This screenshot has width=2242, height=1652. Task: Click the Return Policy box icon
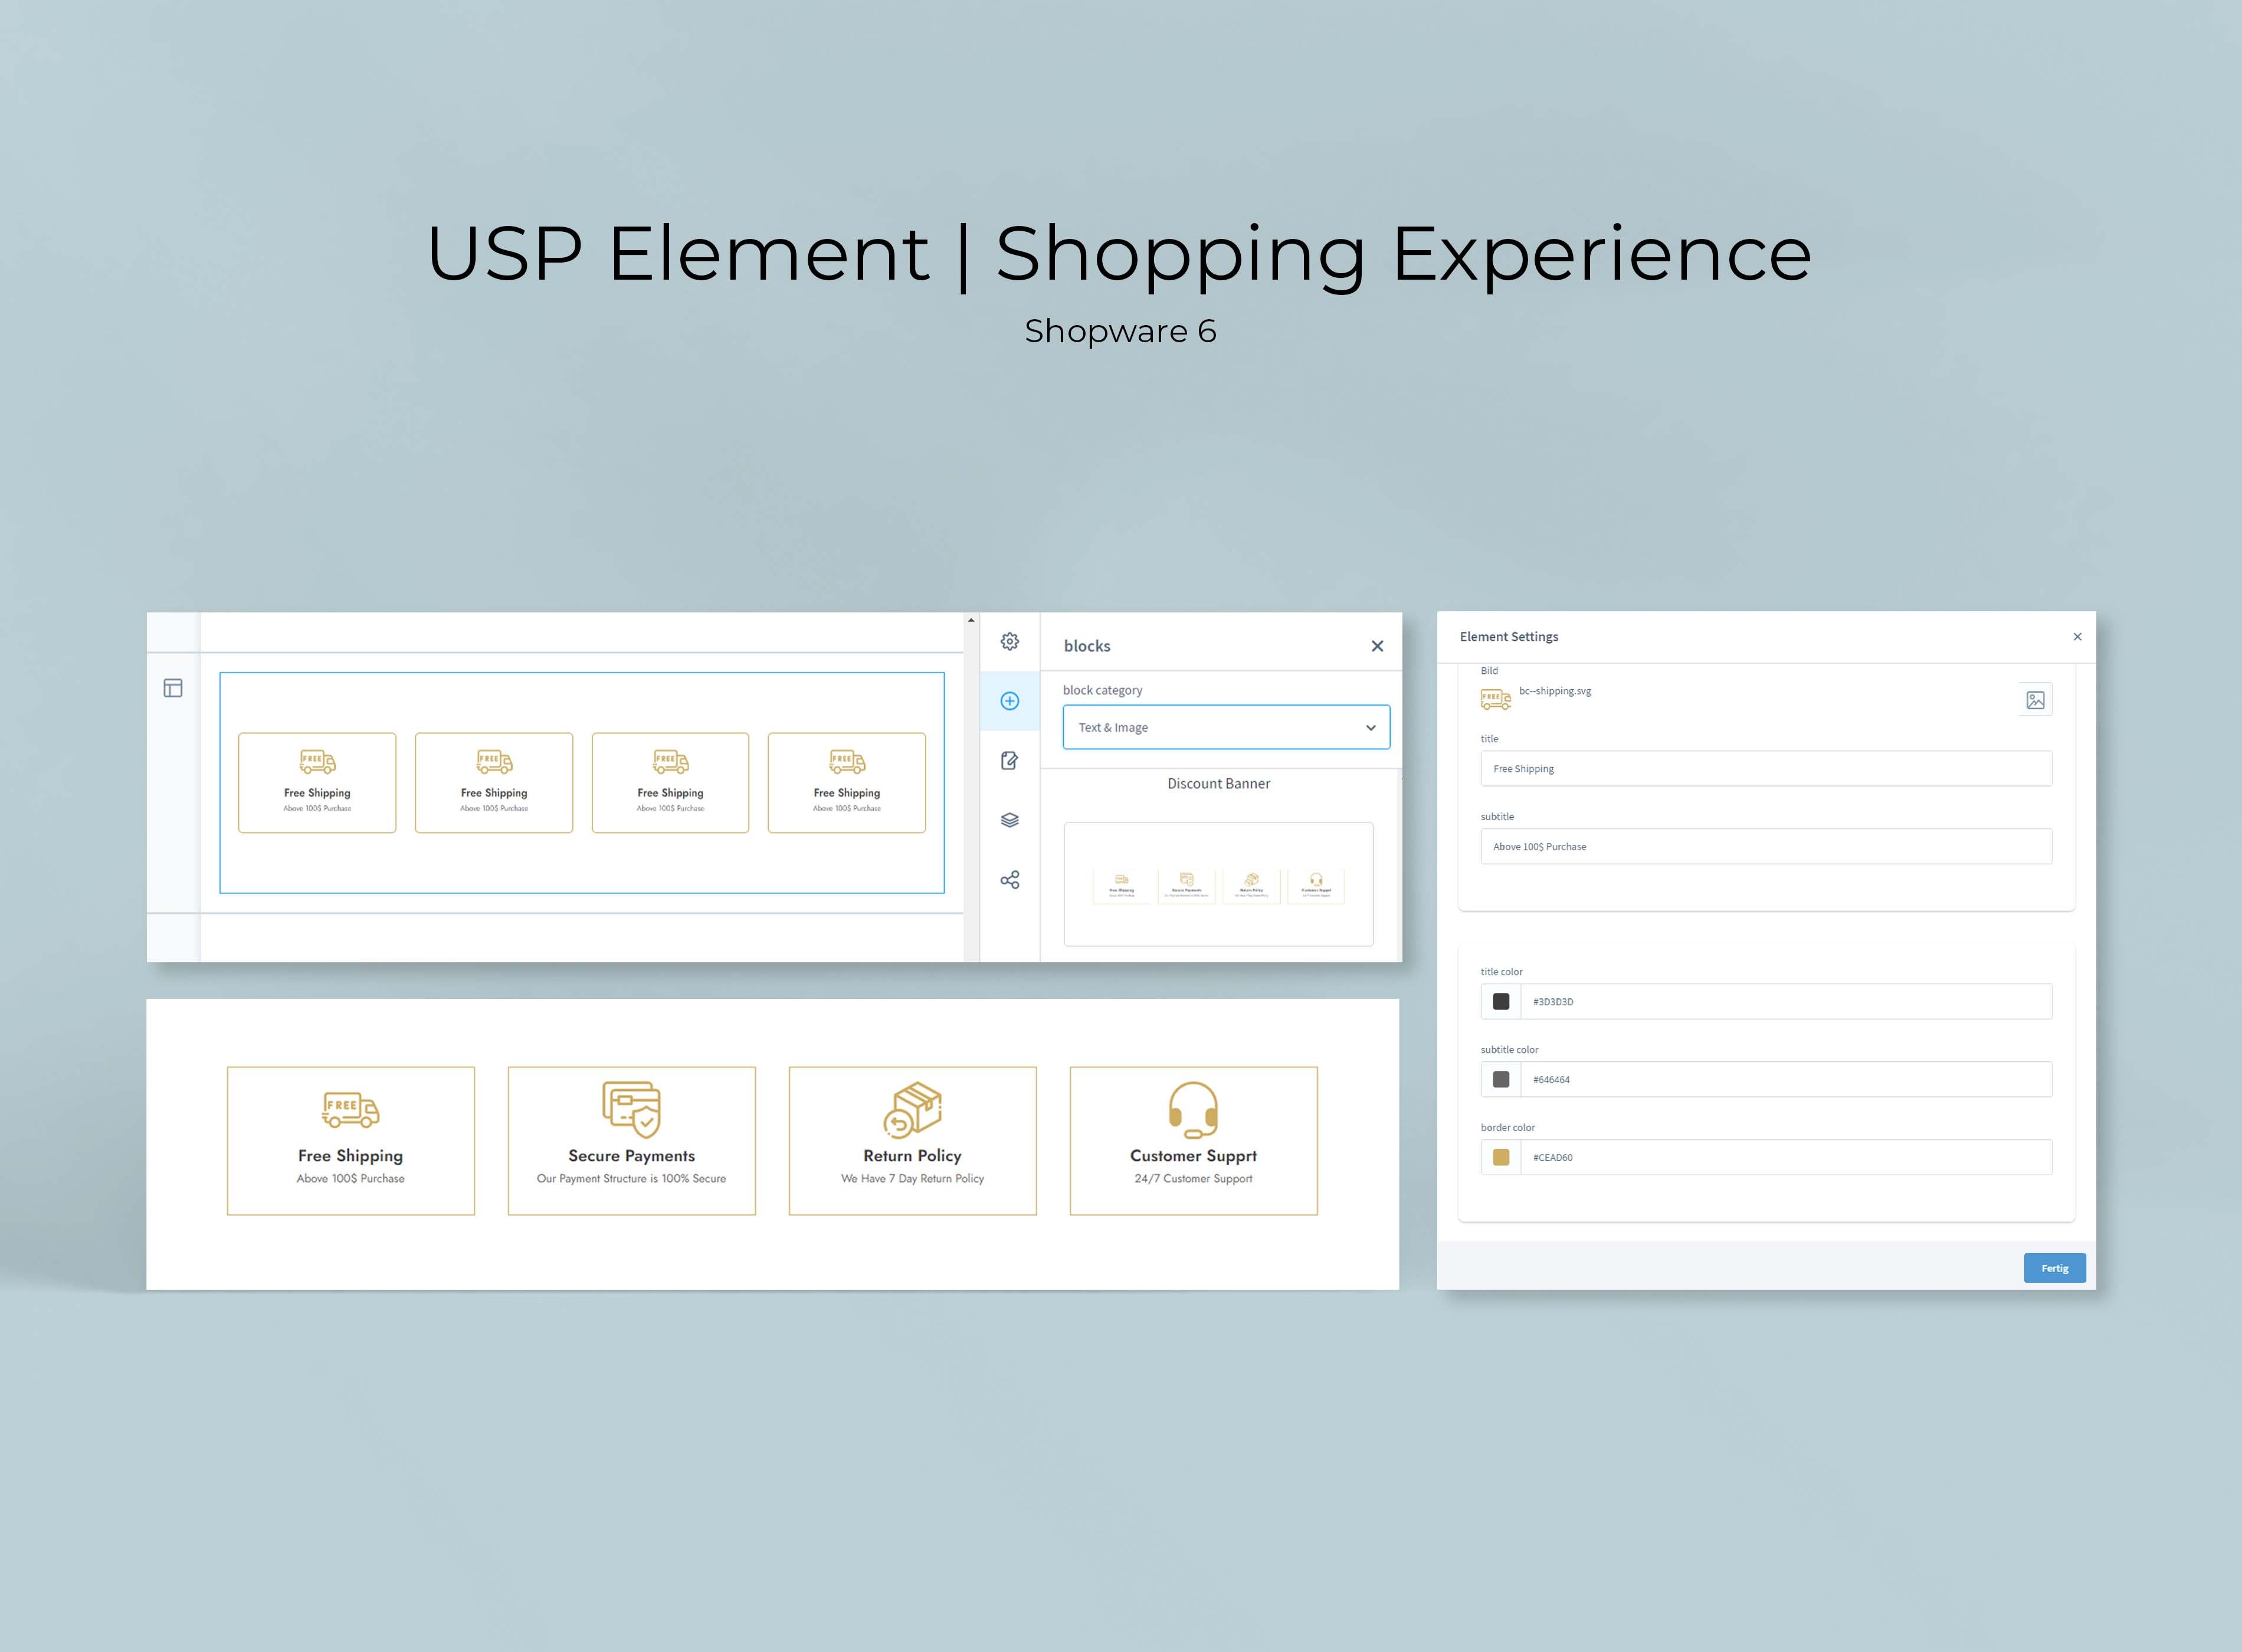click(912, 1110)
